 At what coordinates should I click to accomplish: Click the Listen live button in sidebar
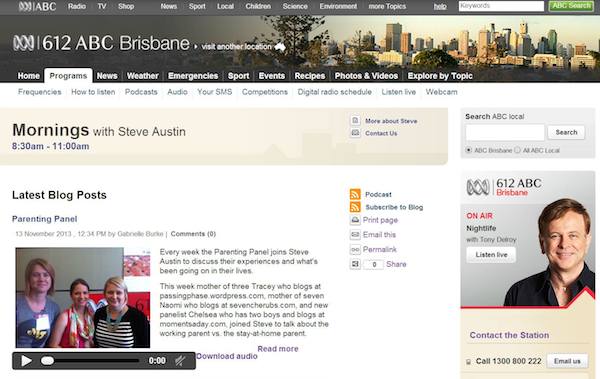click(x=491, y=255)
